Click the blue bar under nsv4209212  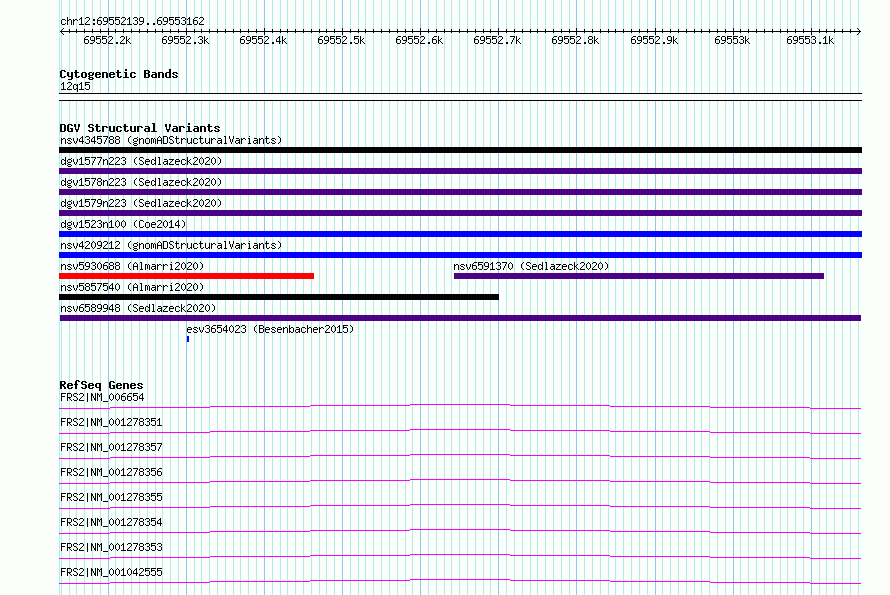(x=460, y=255)
